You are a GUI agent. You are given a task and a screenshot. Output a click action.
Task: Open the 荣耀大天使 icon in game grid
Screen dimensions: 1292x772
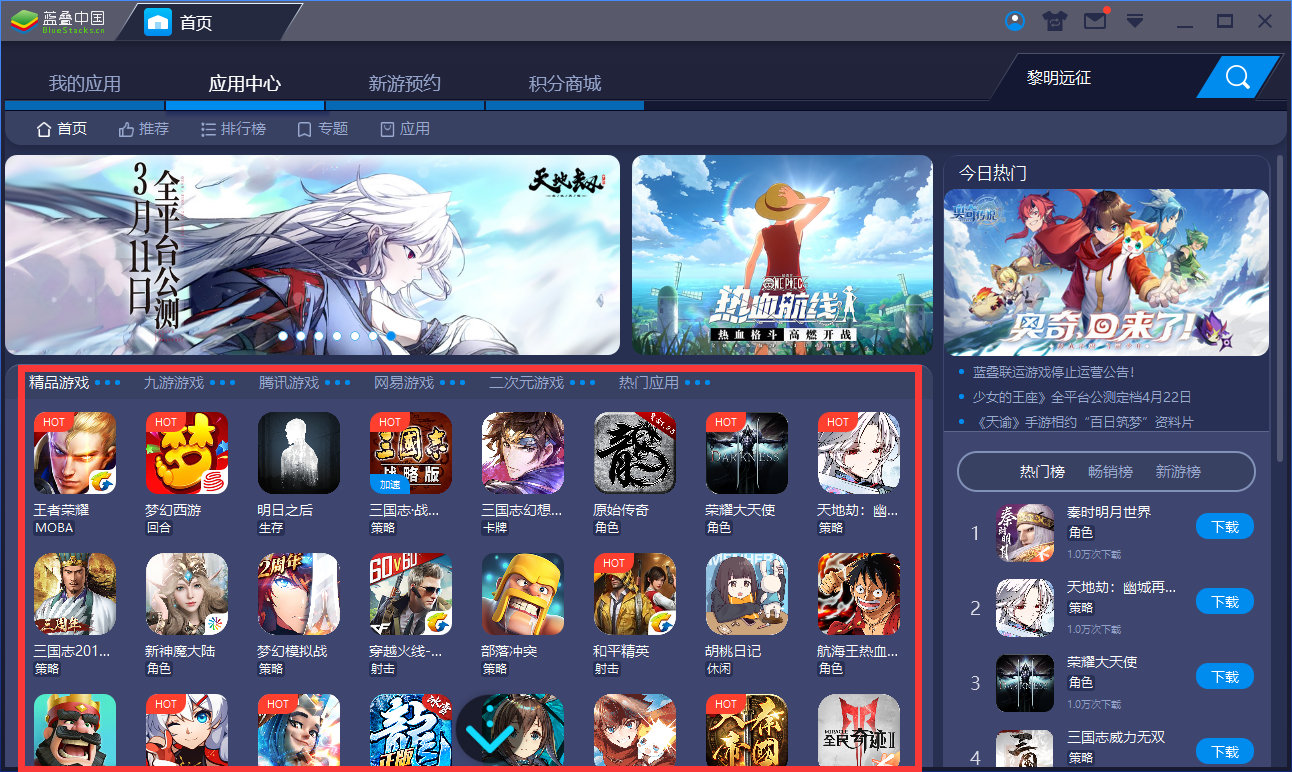(x=747, y=453)
